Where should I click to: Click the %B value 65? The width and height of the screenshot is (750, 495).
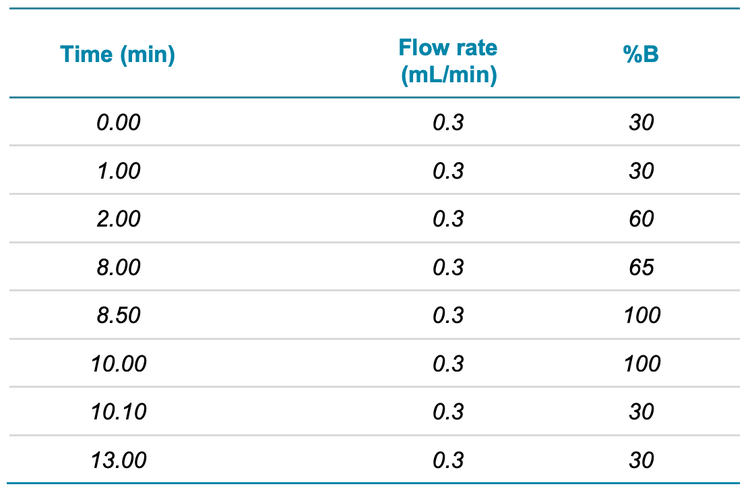pyautogui.click(x=641, y=268)
